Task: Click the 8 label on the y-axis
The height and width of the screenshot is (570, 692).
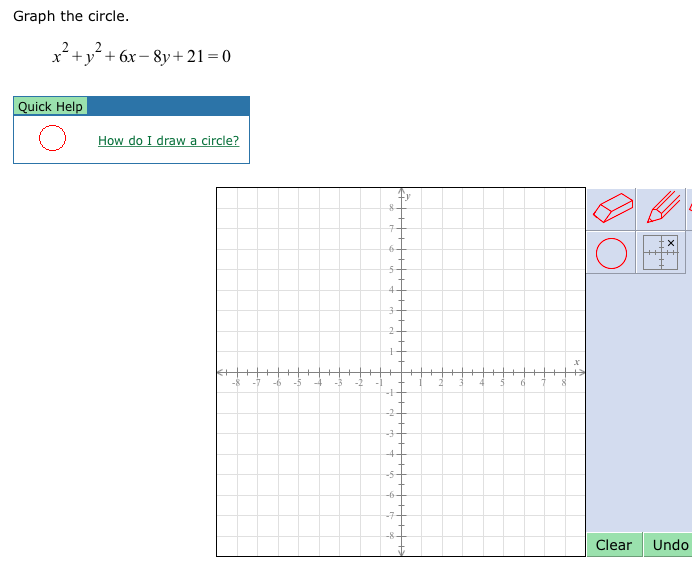Action: (x=391, y=208)
